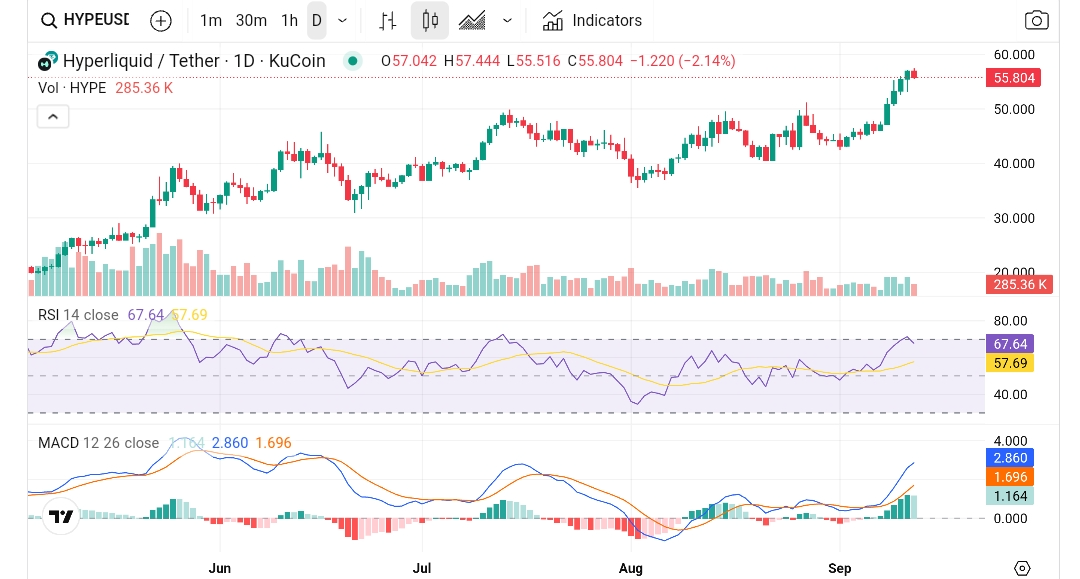Click the HYPEUSDT symbol input field
Image resolution: width=1080 pixels, height=579 pixels.
[x=95, y=20]
